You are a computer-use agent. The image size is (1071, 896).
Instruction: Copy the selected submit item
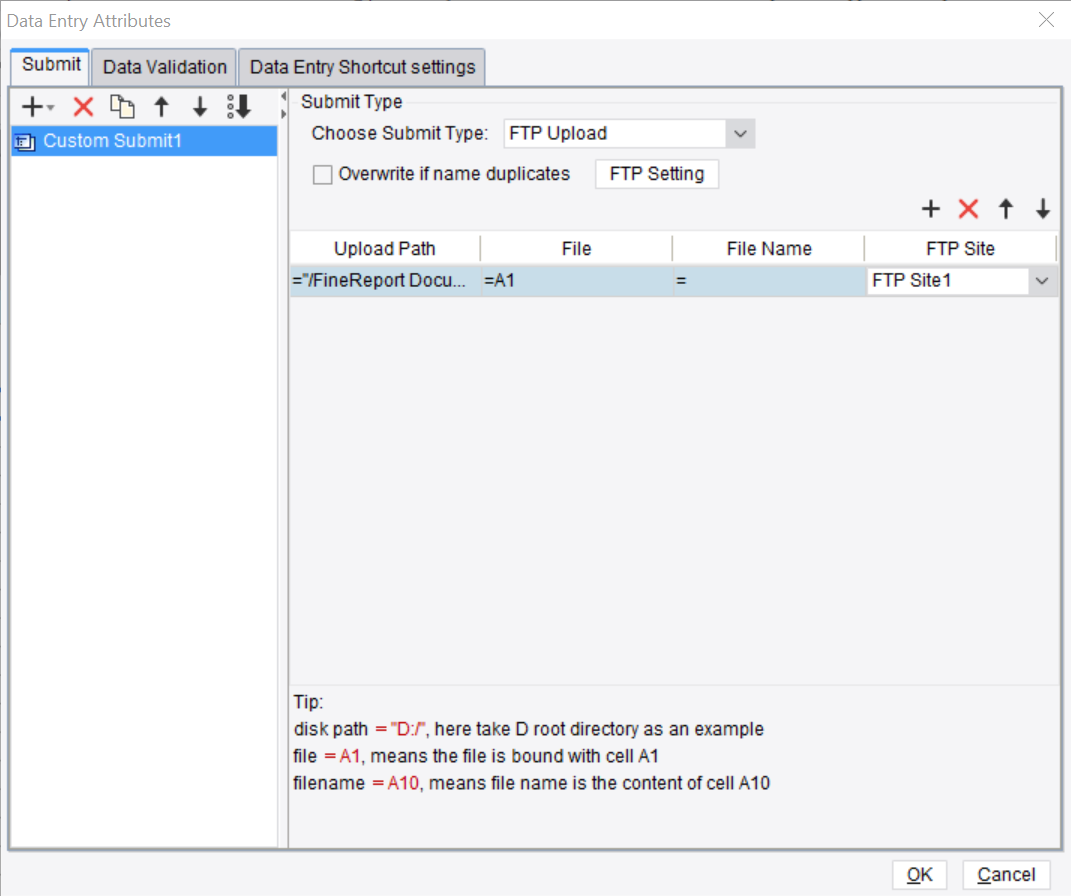pyautogui.click(x=122, y=107)
